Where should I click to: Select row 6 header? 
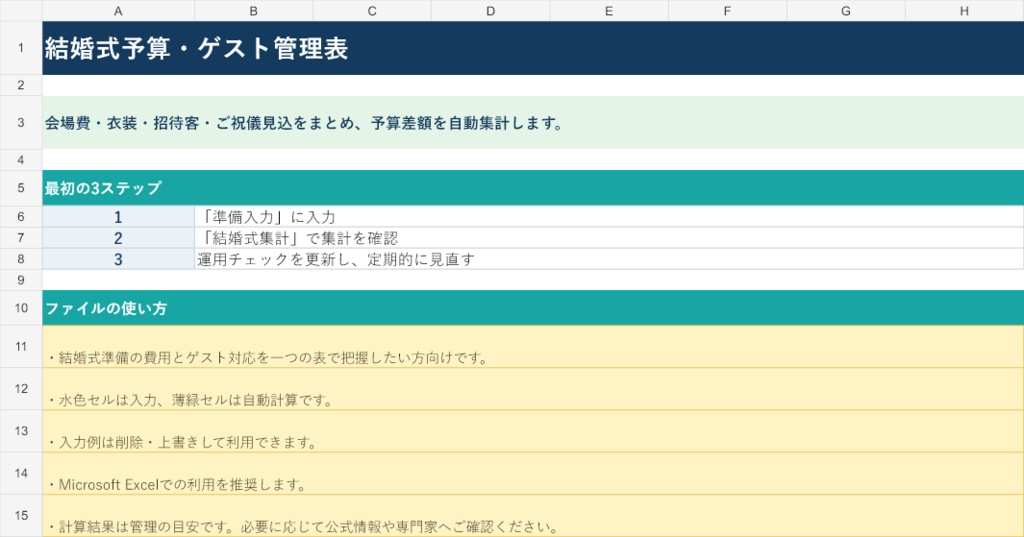click(x=21, y=216)
